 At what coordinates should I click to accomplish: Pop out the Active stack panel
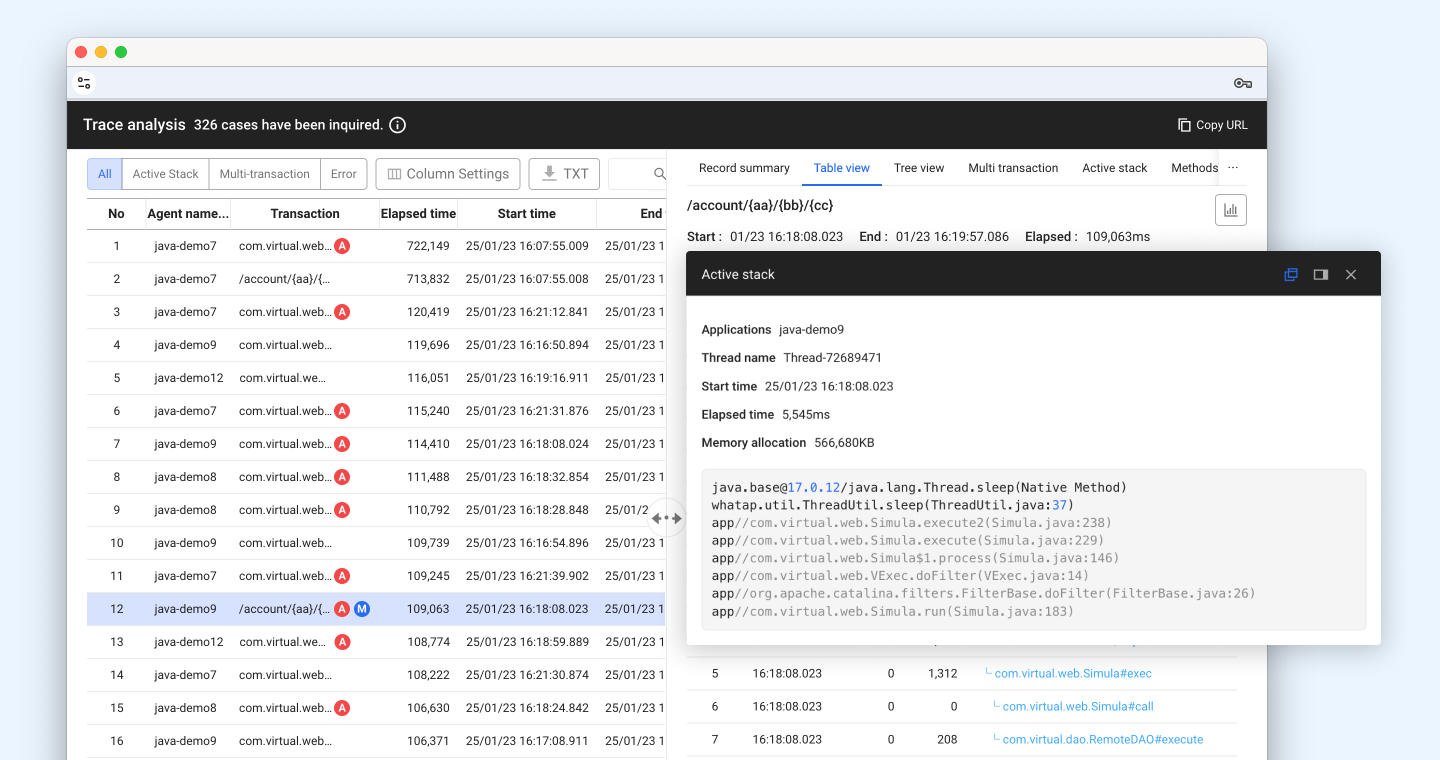pos(1290,274)
